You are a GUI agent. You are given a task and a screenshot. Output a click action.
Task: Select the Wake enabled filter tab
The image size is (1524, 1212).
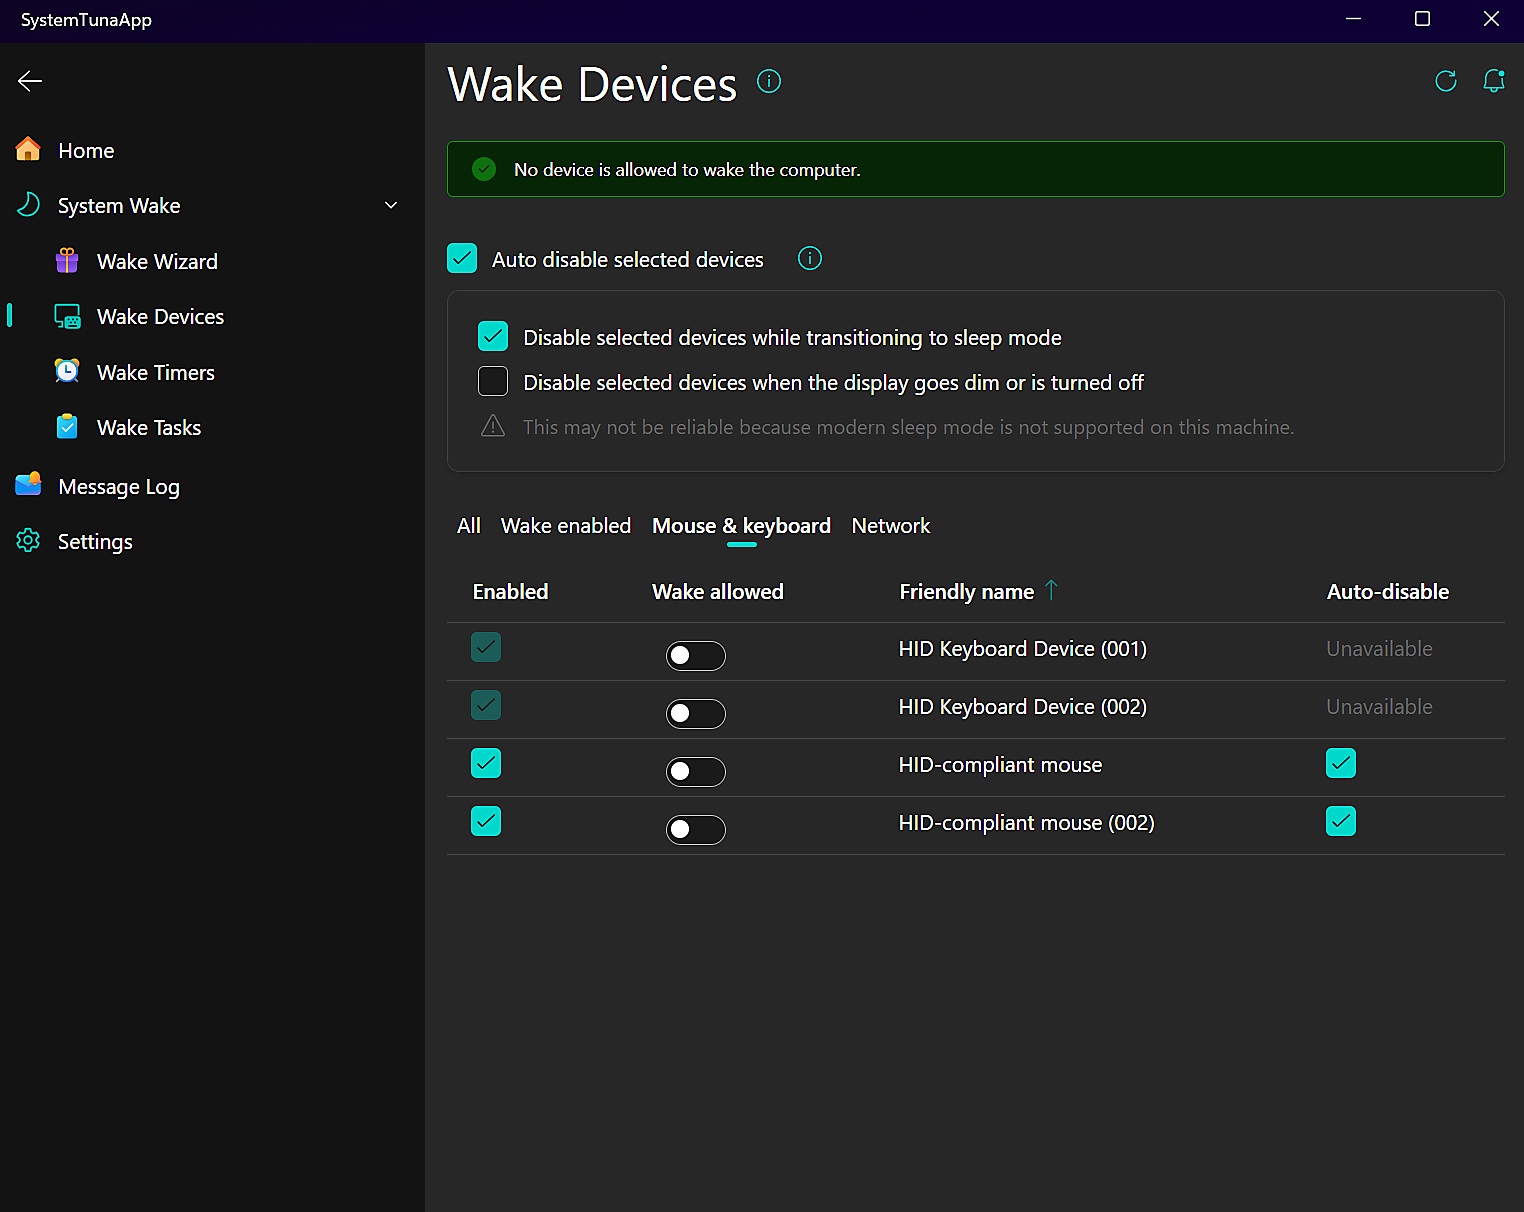(x=565, y=526)
